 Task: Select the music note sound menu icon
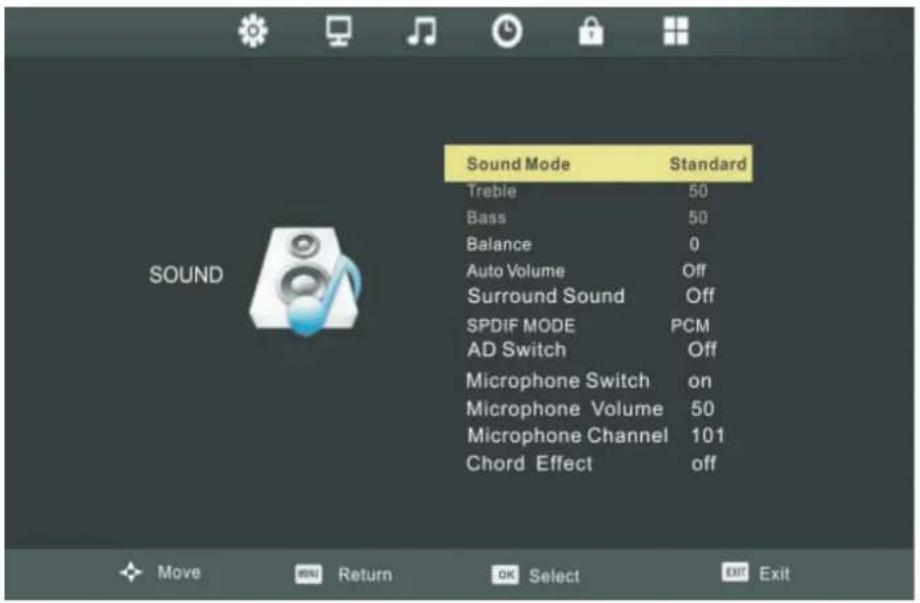(422, 31)
